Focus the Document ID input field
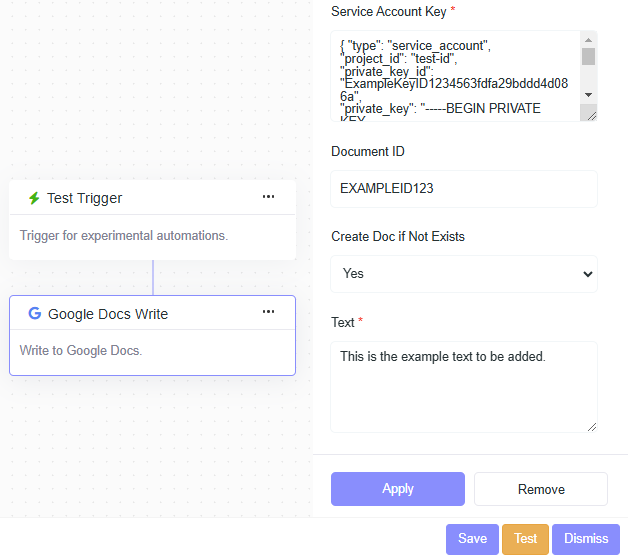Screen dimensions: 628x559 point(464,188)
